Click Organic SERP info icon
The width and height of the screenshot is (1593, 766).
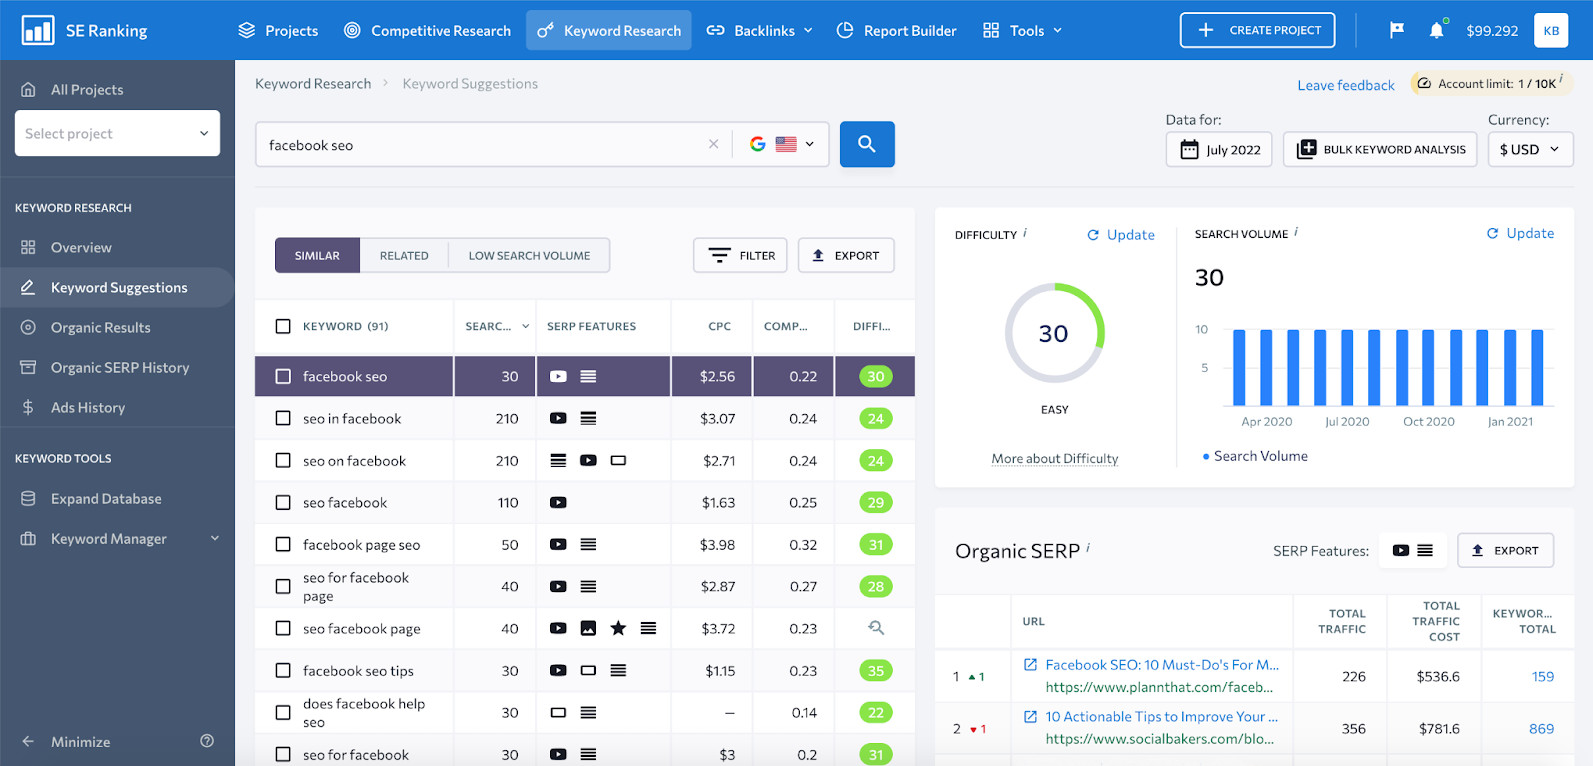click(x=1088, y=547)
